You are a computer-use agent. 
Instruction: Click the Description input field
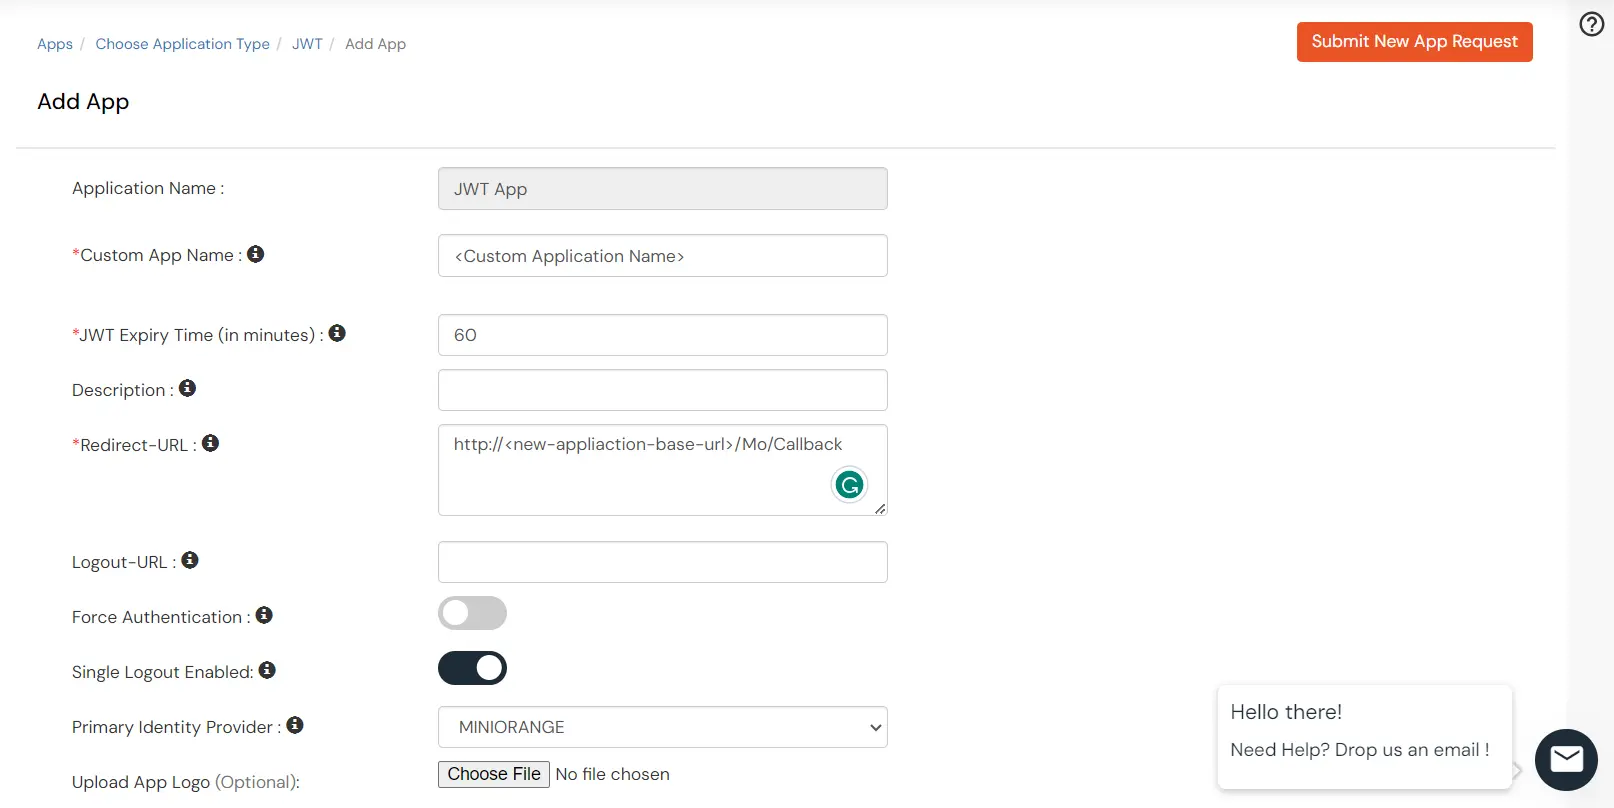[x=663, y=390]
